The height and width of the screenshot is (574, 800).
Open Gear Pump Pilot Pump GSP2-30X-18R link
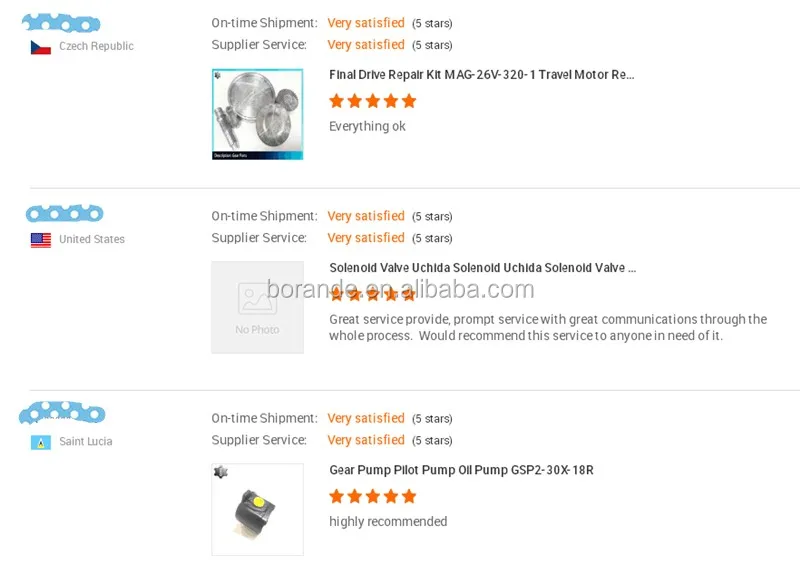click(x=461, y=470)
